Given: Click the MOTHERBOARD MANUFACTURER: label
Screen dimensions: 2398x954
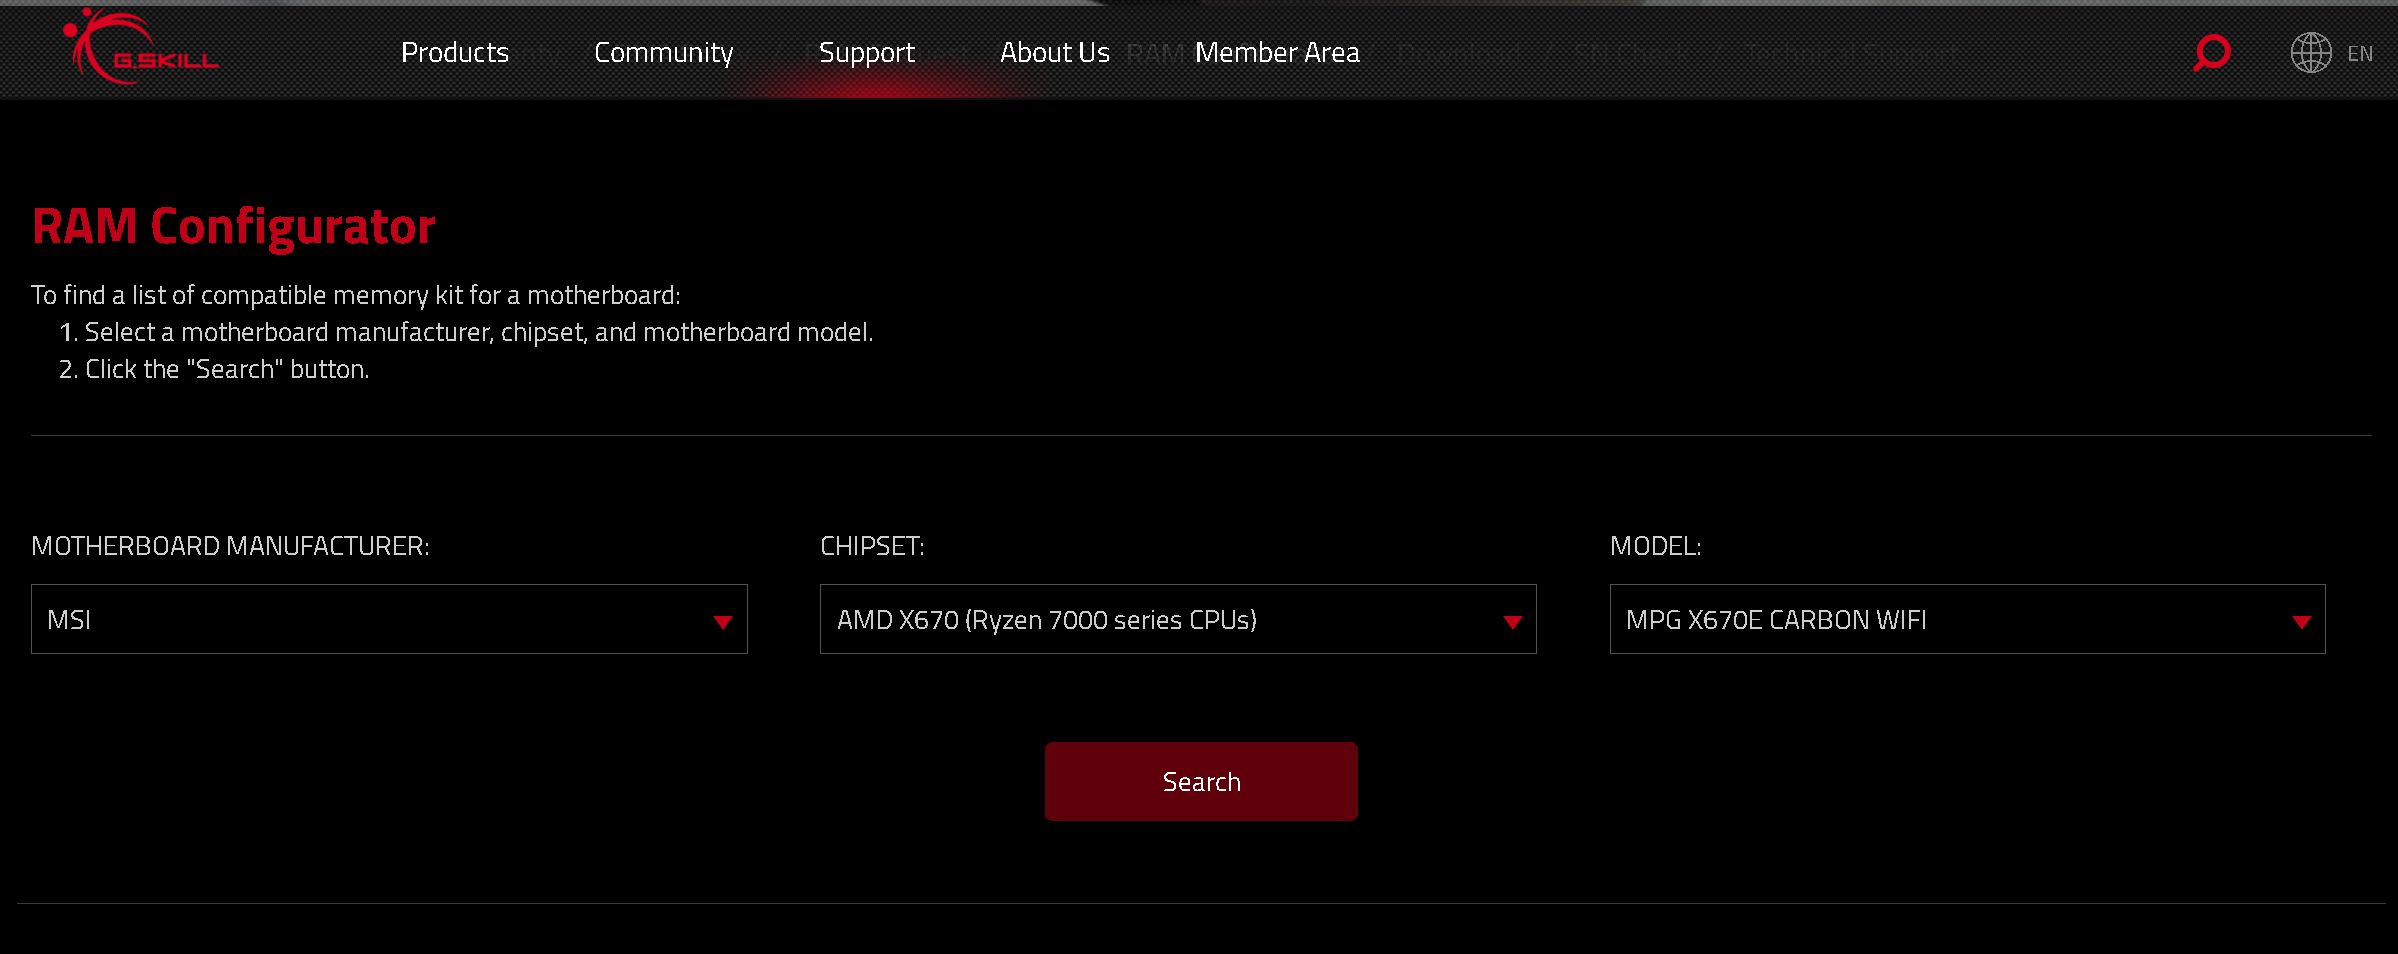Looking at the screenshot, I should coord(230,546).
